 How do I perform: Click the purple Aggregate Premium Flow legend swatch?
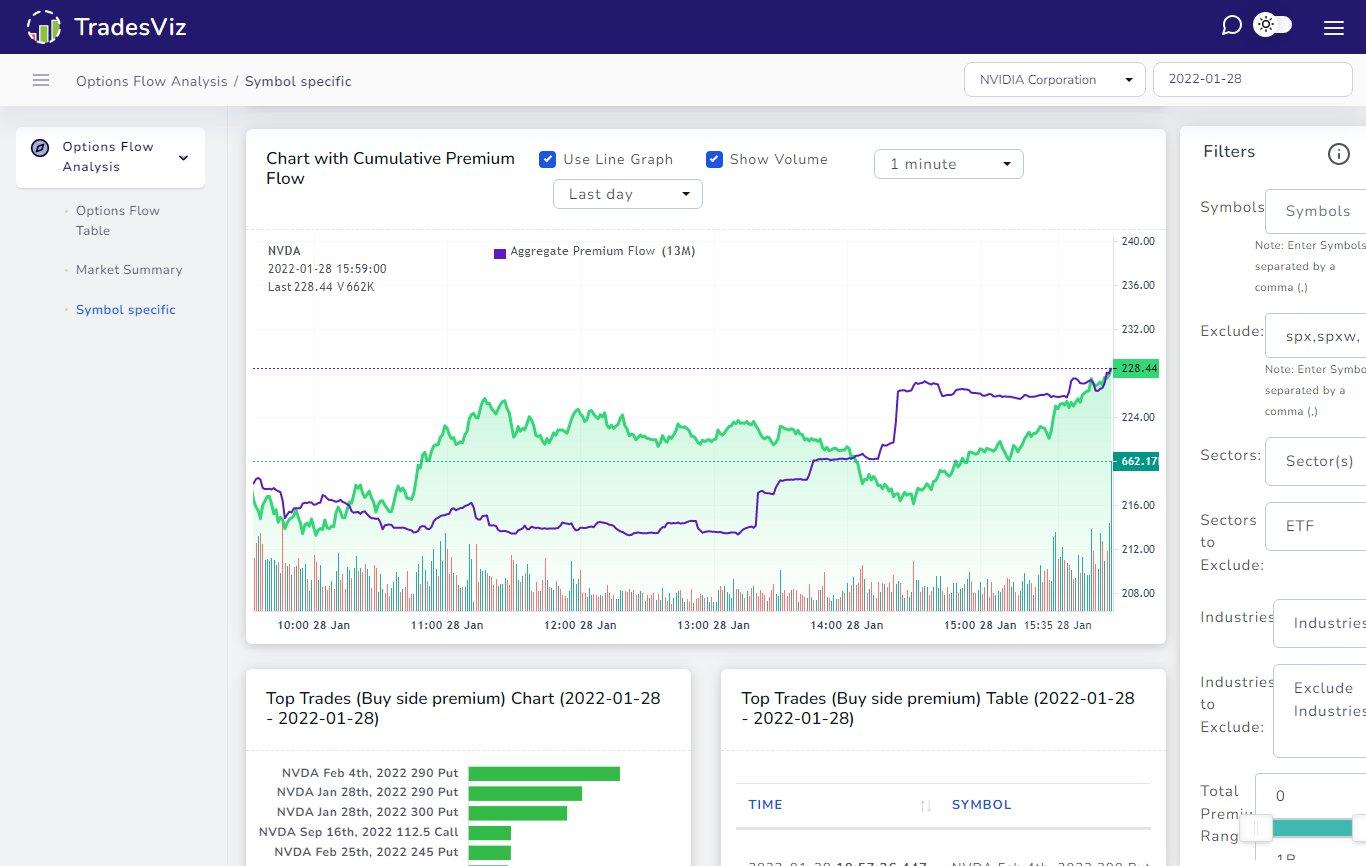(500, 253)
